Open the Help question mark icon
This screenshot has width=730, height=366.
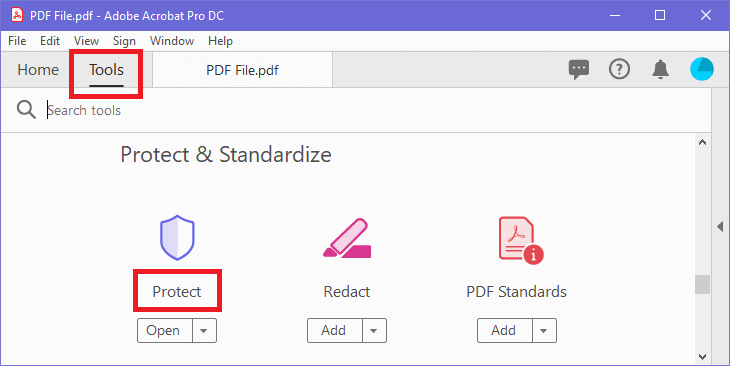point(619,69)
